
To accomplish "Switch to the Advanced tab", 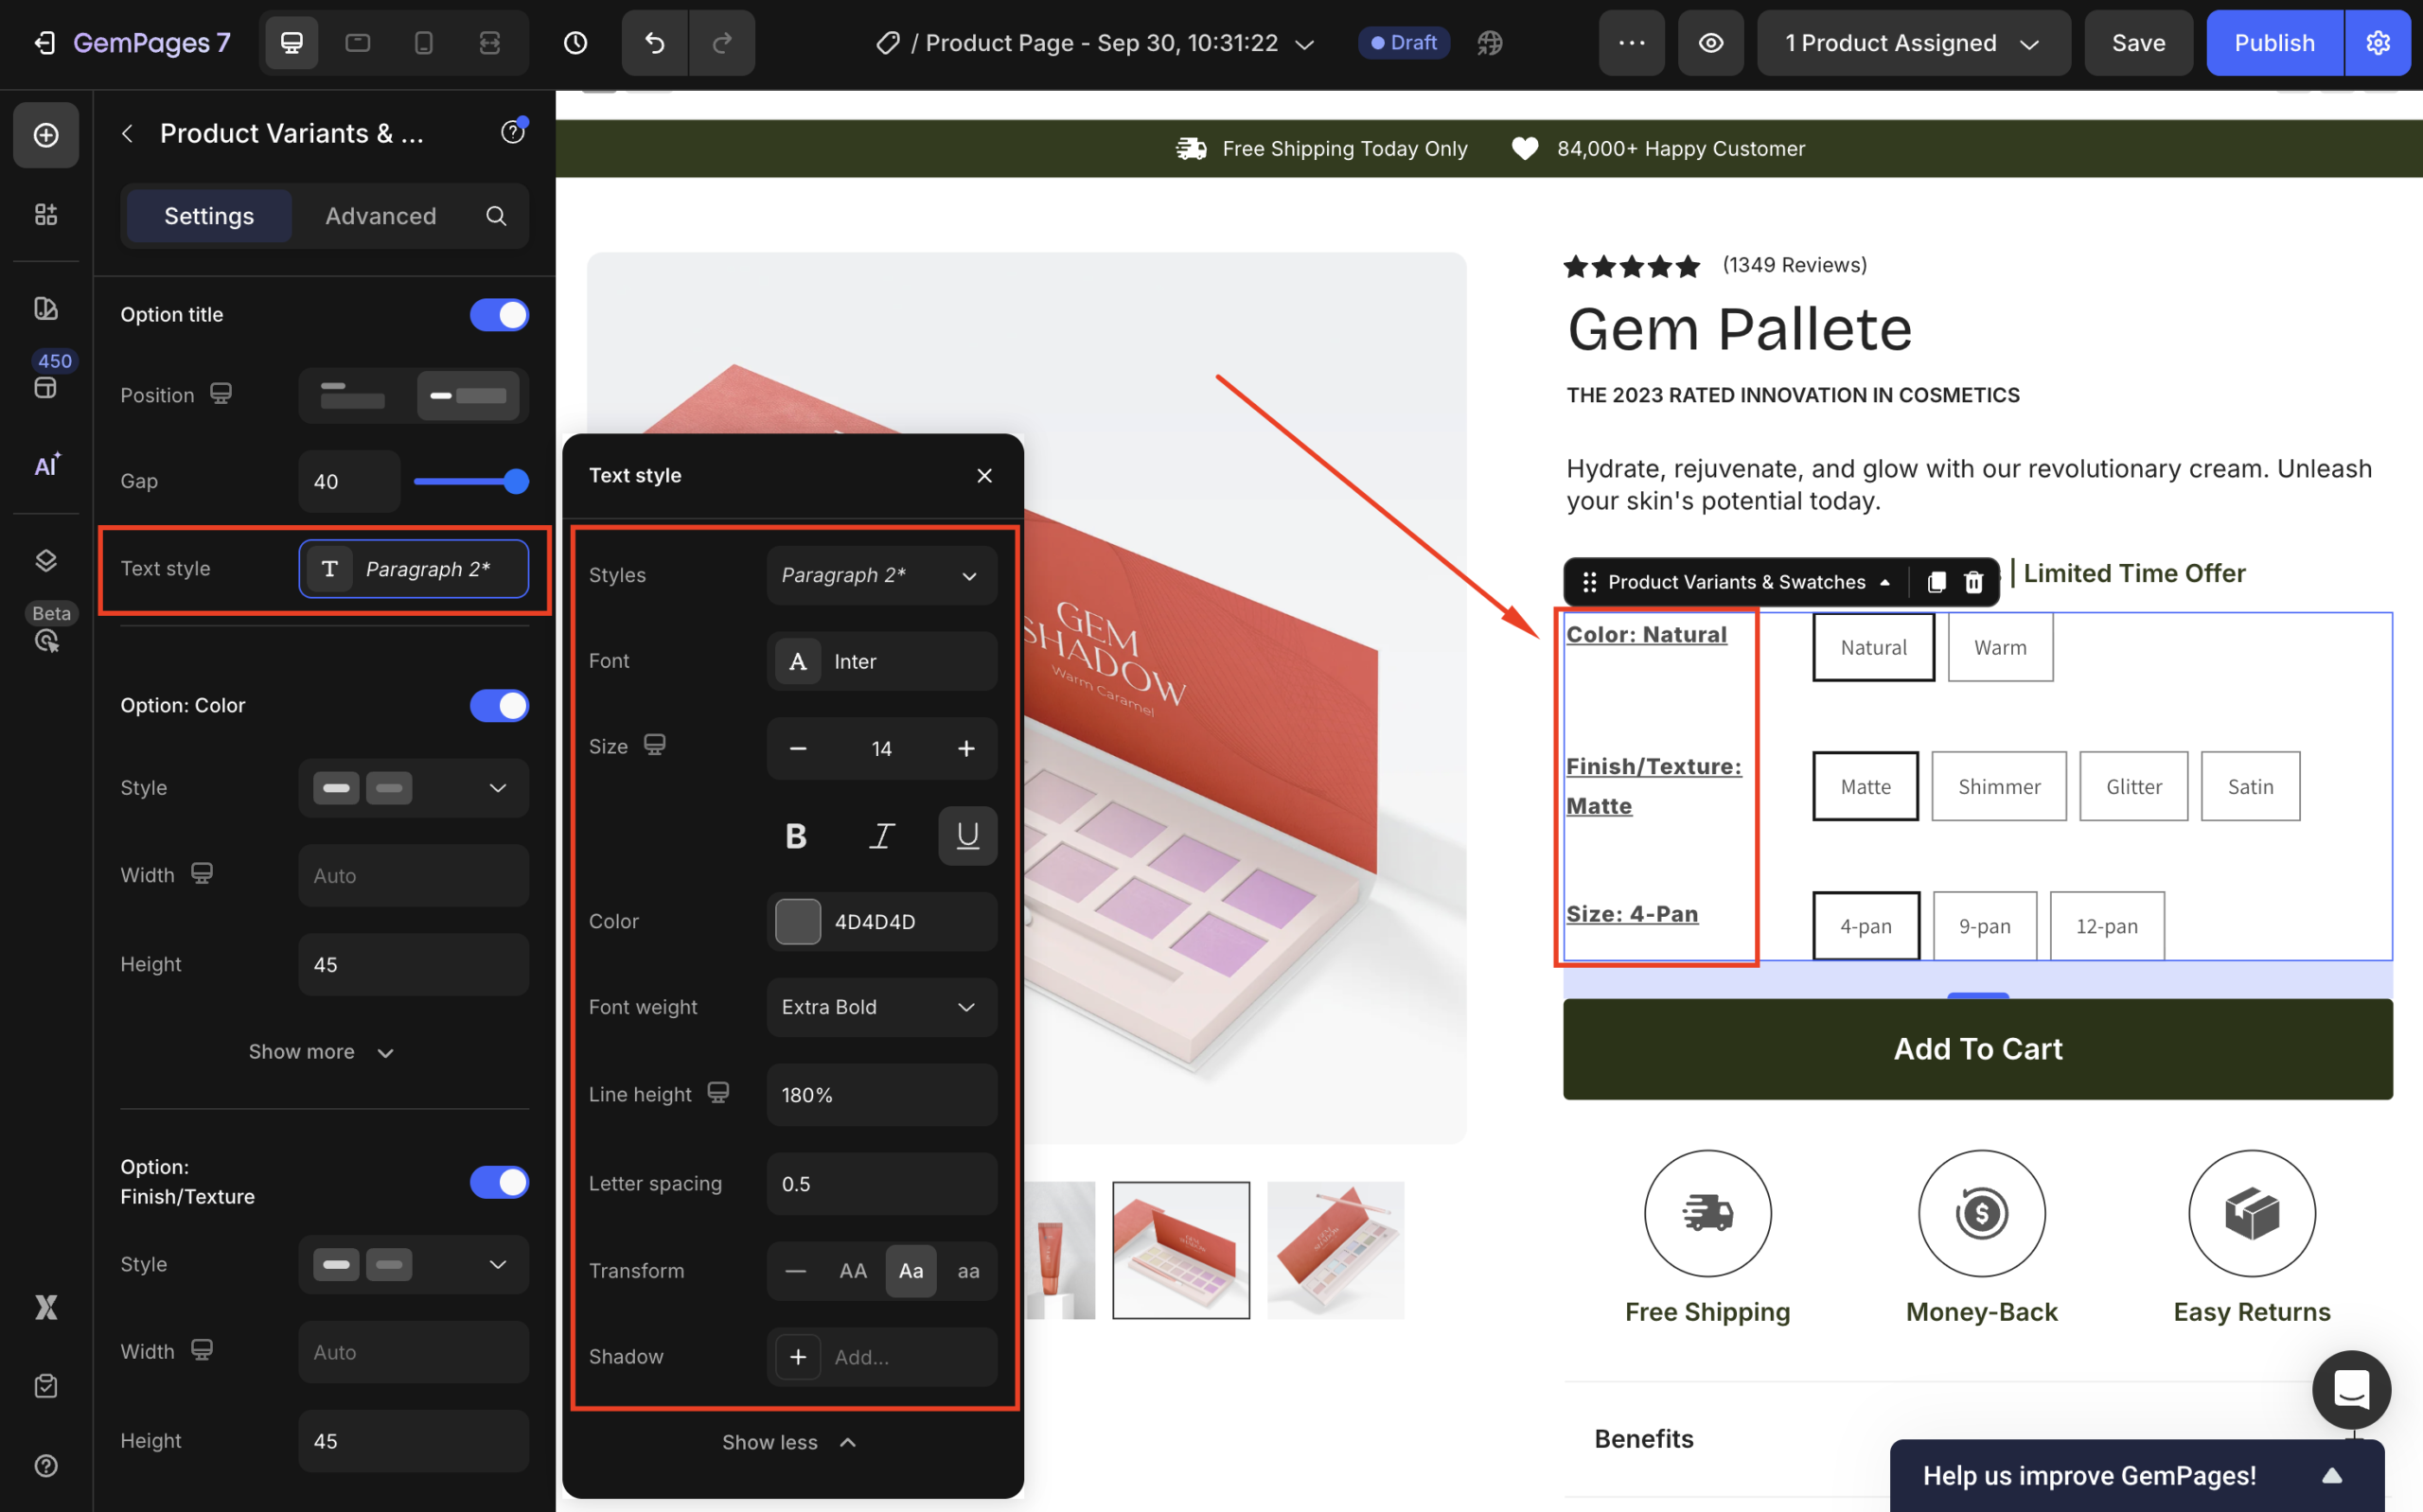I will point(380,216).
